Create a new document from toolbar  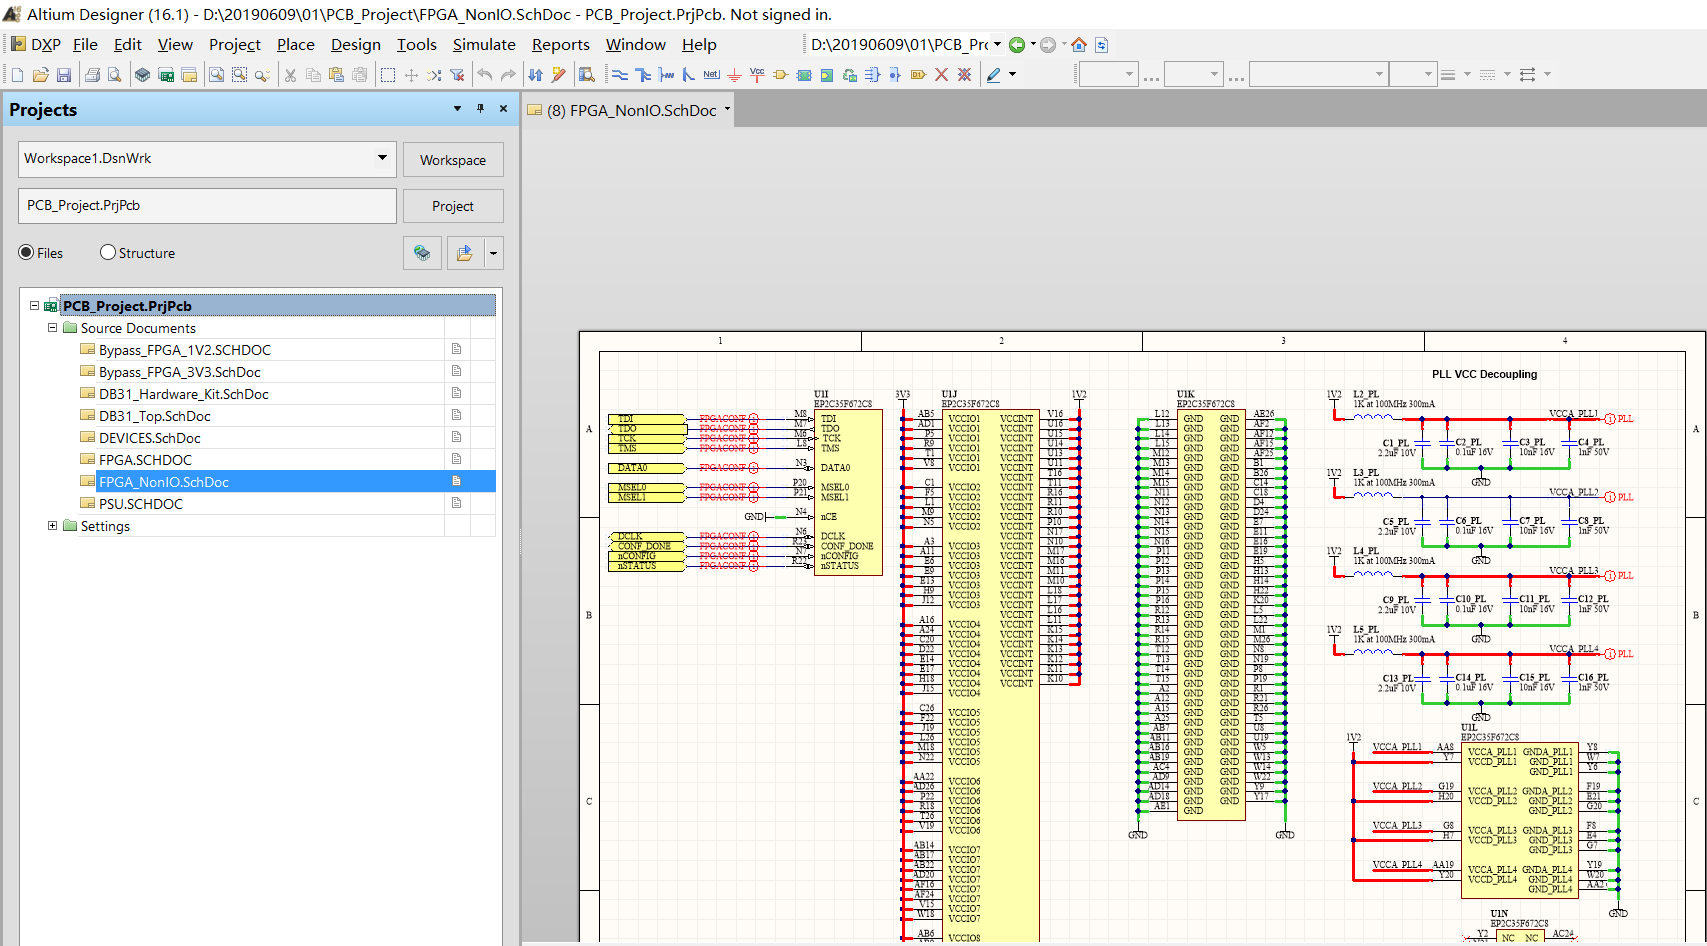pyautogui.click(x=17, y=75)
